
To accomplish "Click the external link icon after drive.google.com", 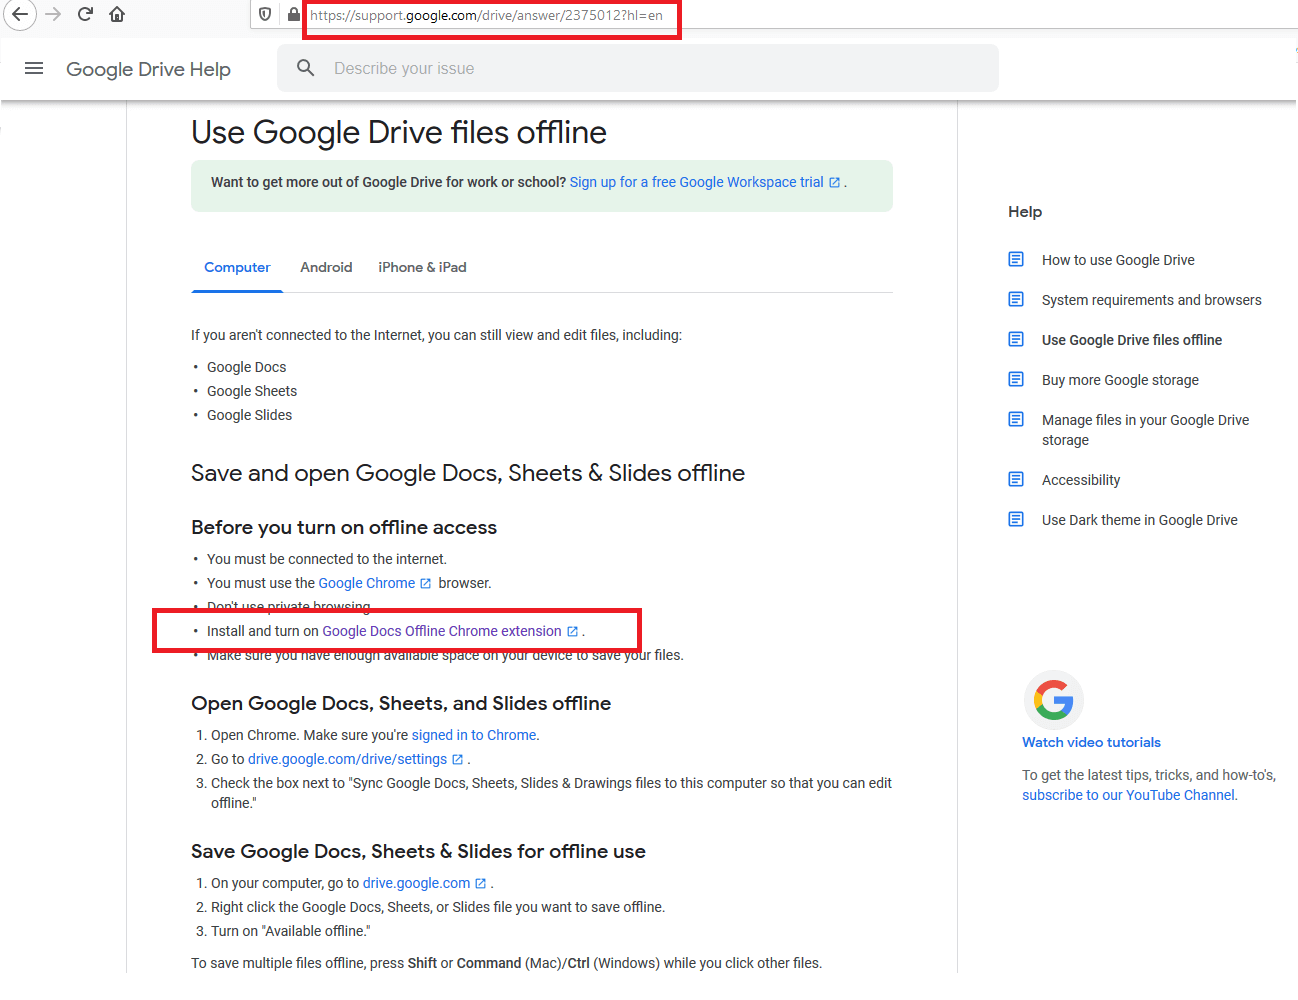I will 480,883.
